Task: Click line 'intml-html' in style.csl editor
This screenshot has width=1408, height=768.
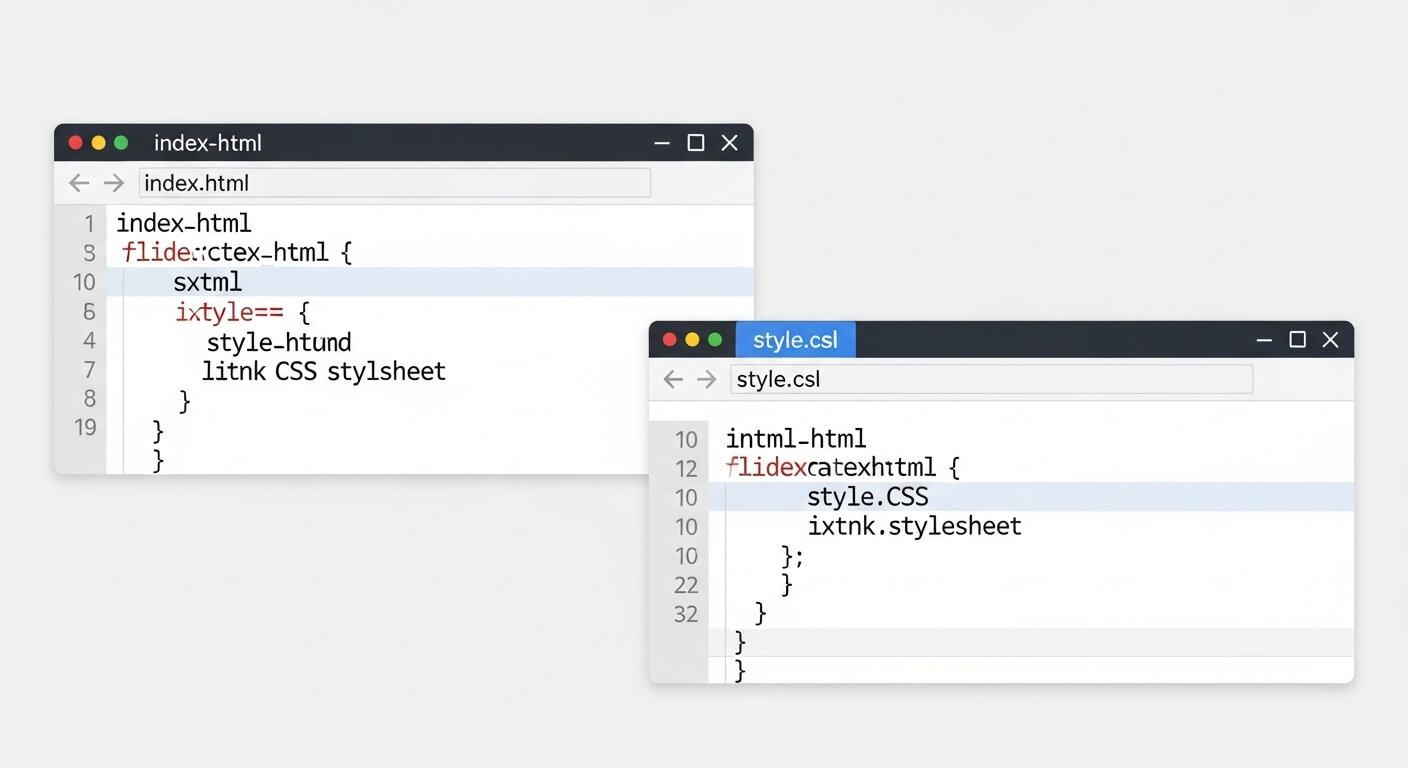Action: [796, 438]
